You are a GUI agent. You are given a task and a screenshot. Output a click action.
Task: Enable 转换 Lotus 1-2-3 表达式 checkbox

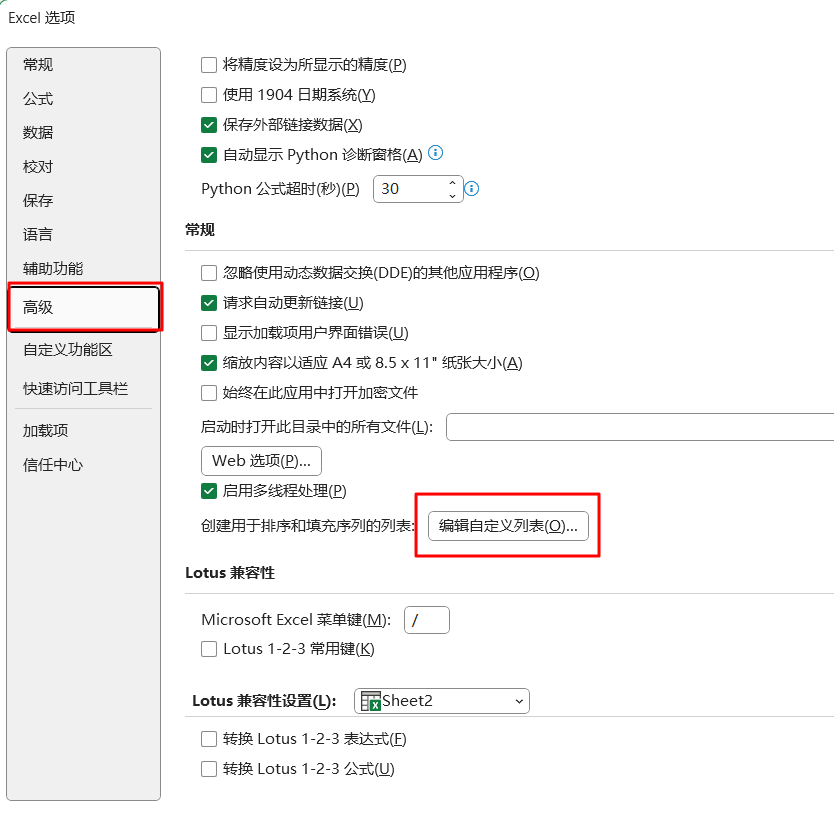point(209,739)
